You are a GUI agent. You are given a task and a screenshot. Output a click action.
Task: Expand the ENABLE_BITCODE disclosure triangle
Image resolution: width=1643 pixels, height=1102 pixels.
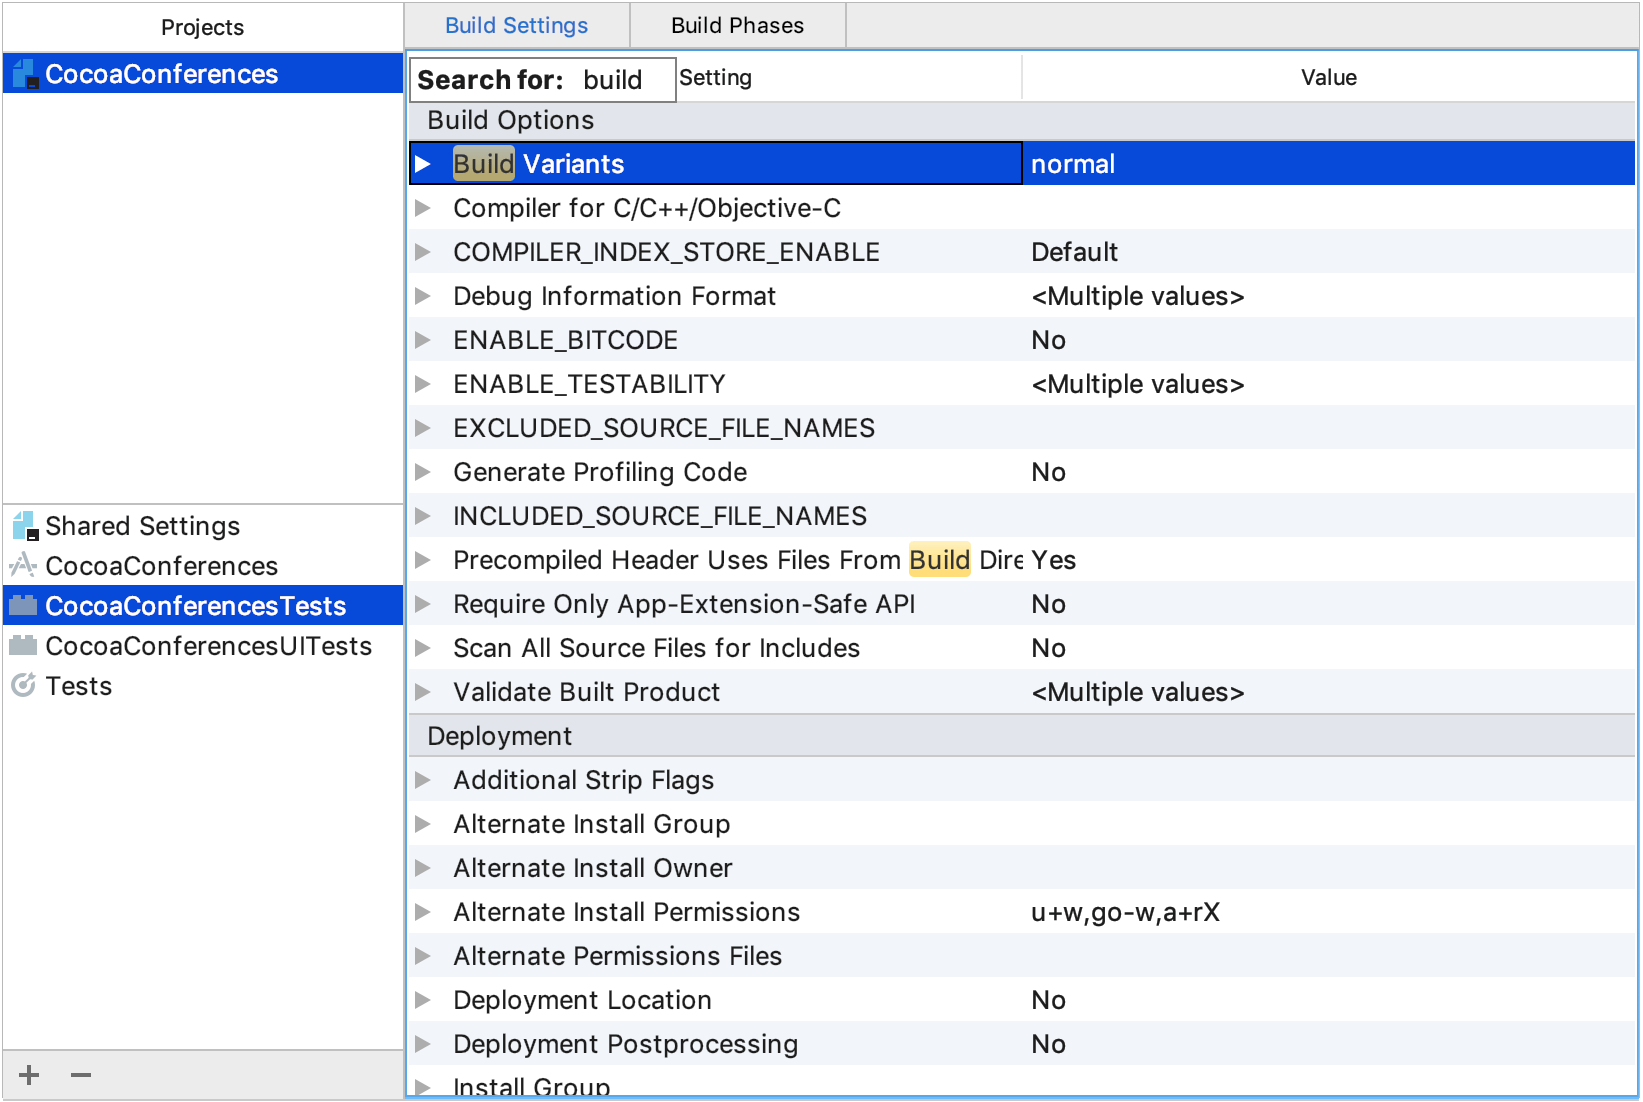[423, 340]
